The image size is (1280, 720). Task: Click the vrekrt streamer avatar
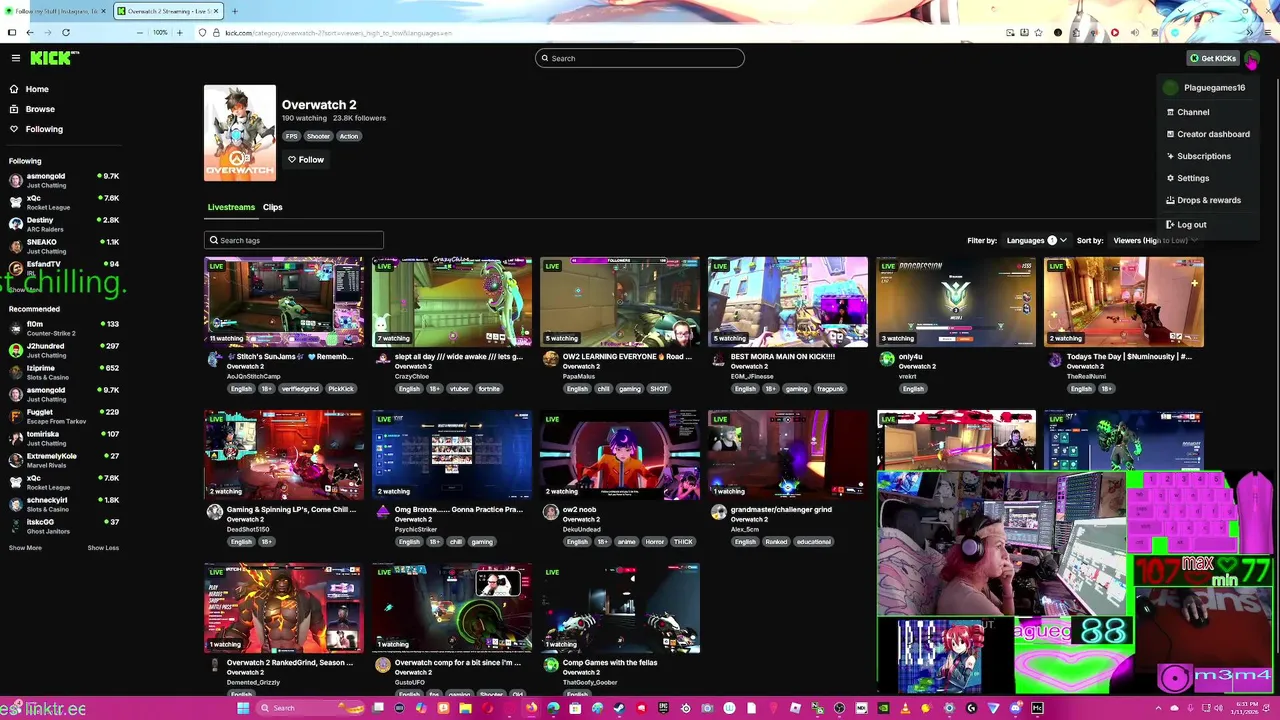pyautogui.click(x=886, y=359)
